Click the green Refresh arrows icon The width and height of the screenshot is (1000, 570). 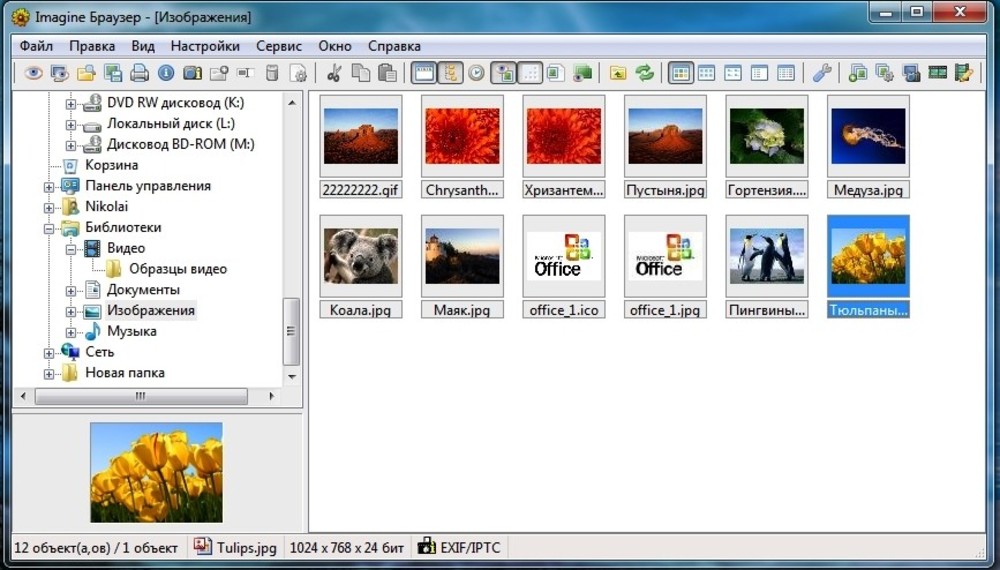click(645, 73)
